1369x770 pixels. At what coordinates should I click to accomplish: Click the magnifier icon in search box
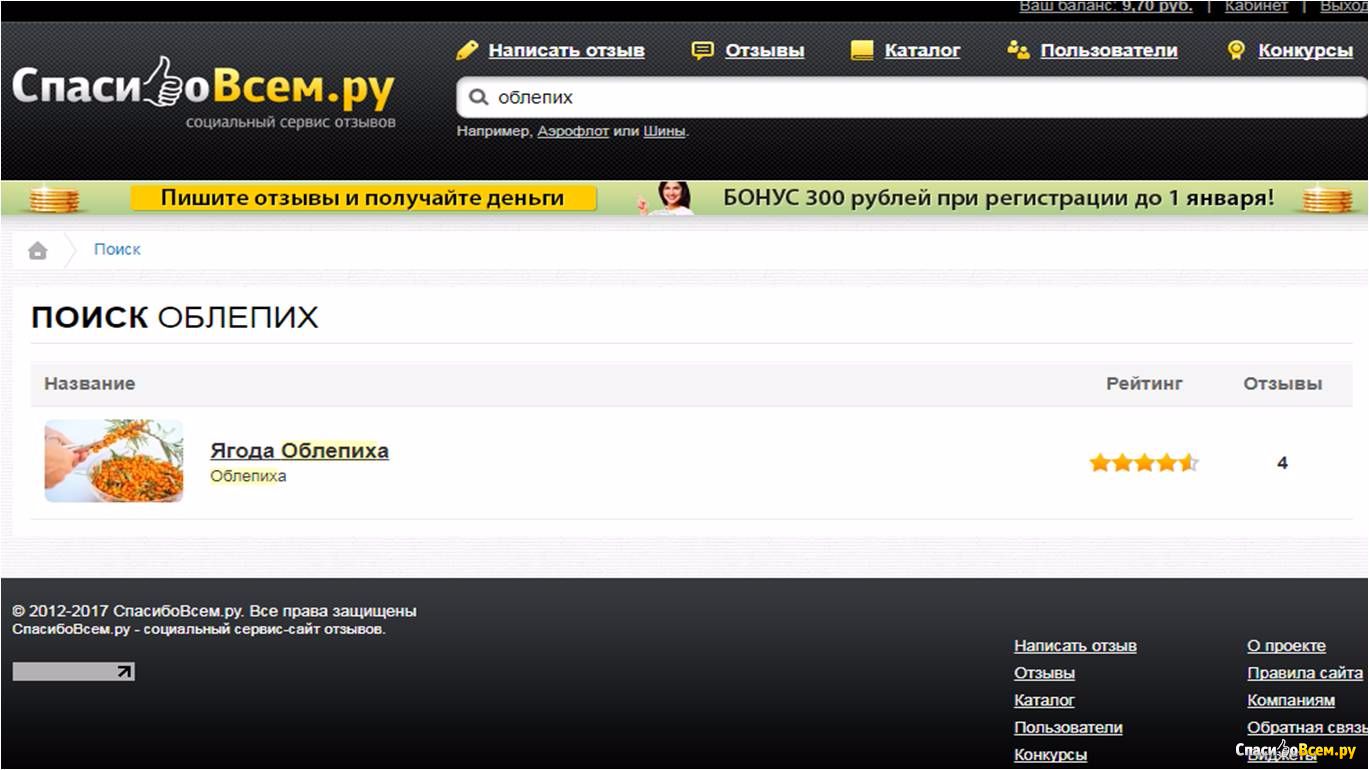click(x=479, y=98)
